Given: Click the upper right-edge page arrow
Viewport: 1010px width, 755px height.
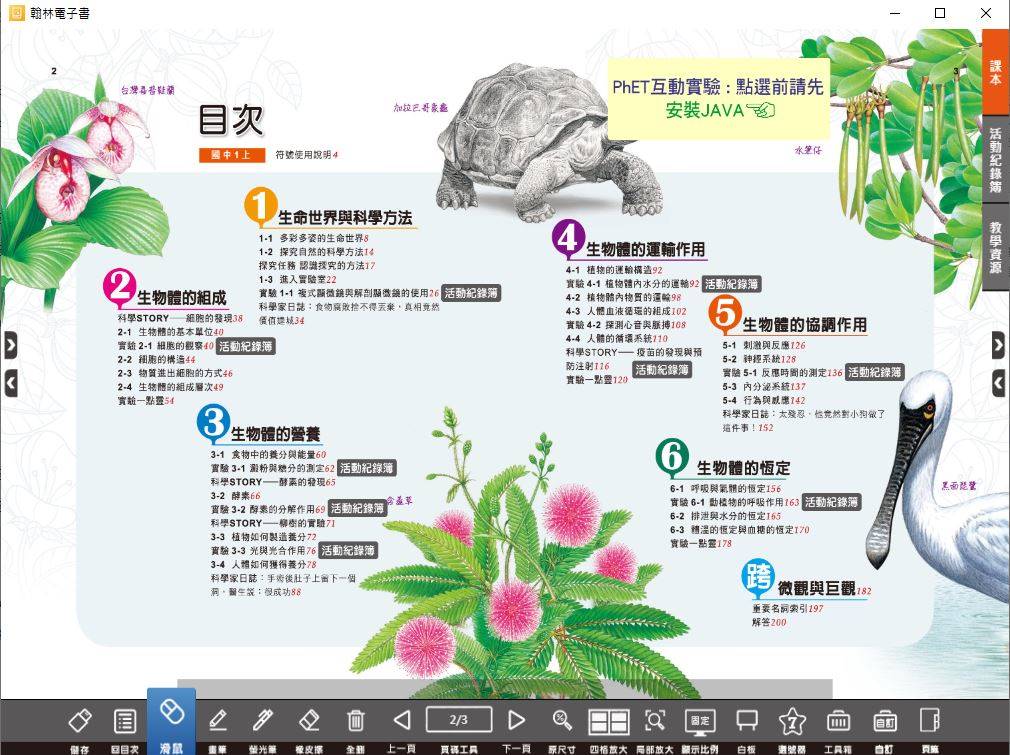Looking at the screenshot, I should (x=998, y=346).
